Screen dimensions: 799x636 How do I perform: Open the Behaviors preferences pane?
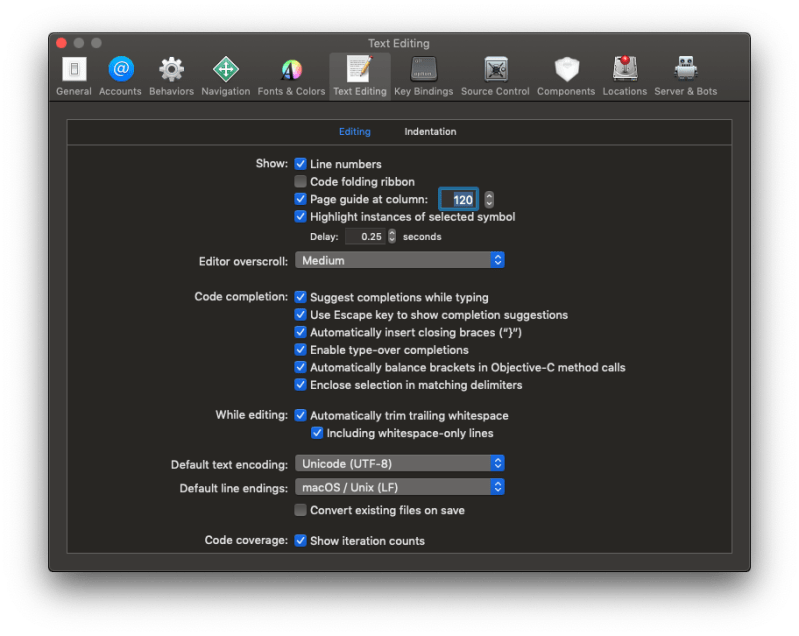(x=171, y=76)
